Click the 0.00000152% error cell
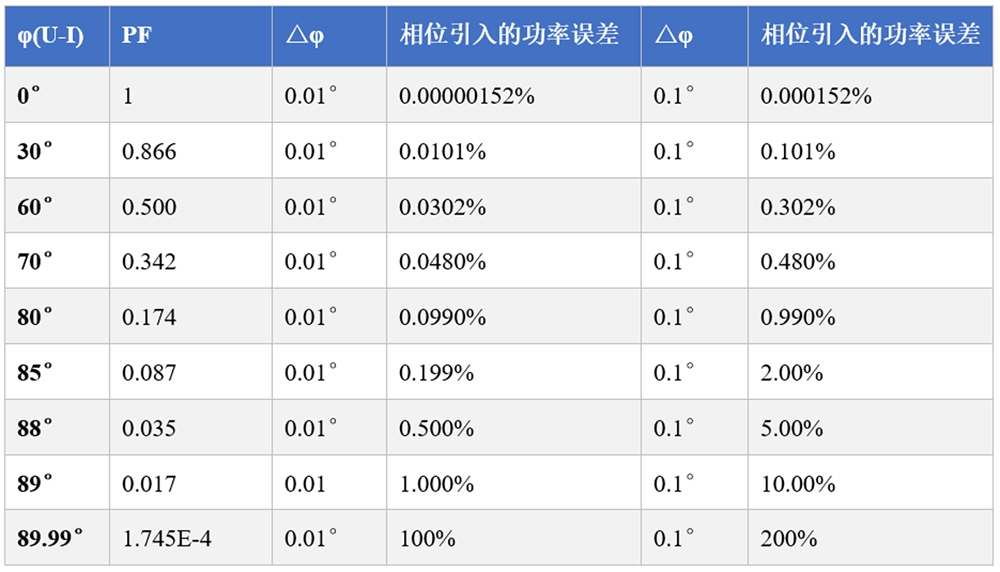Screen dimensions: 1000x572 point(467,96)
